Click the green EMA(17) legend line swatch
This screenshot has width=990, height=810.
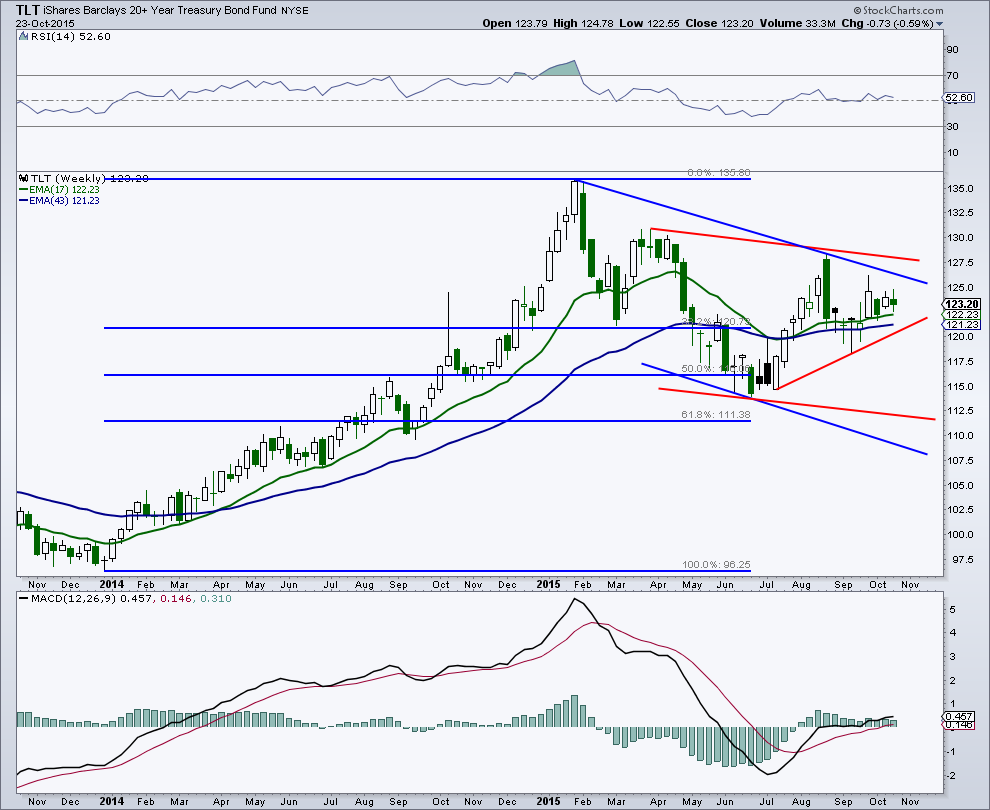click(x=24, y=189)
